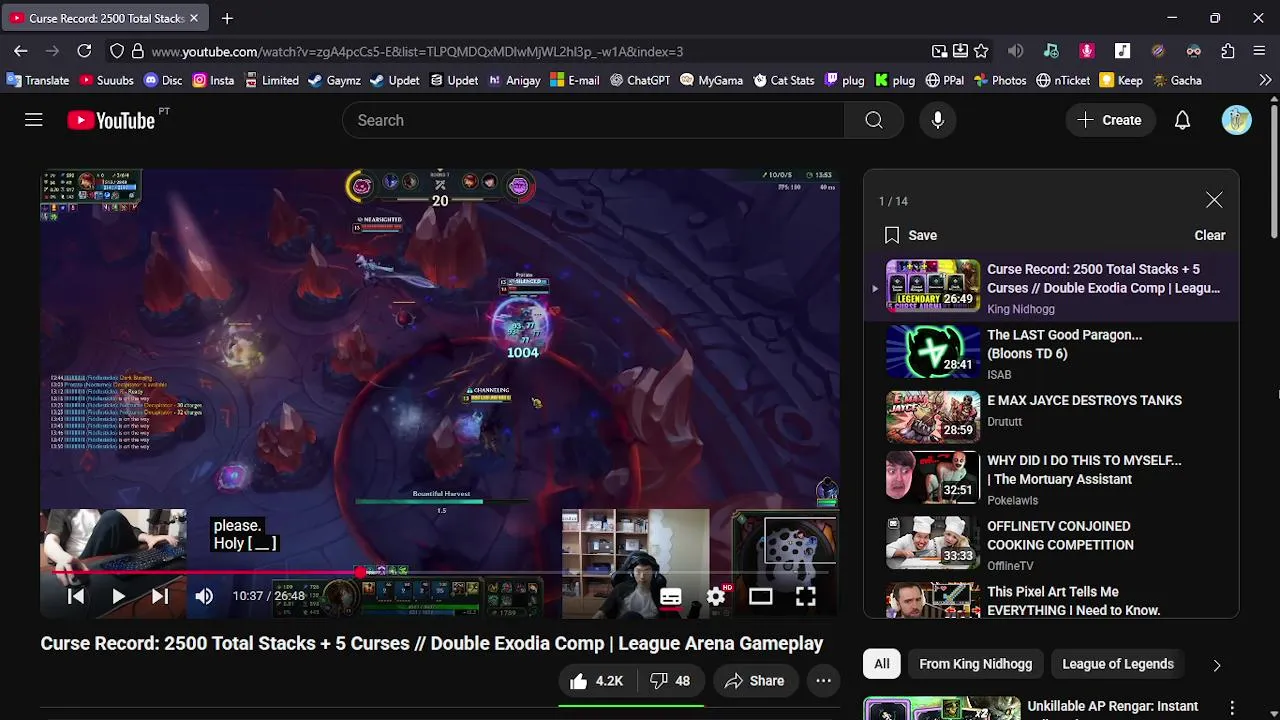Dislike the video with thumbs down

670,681
